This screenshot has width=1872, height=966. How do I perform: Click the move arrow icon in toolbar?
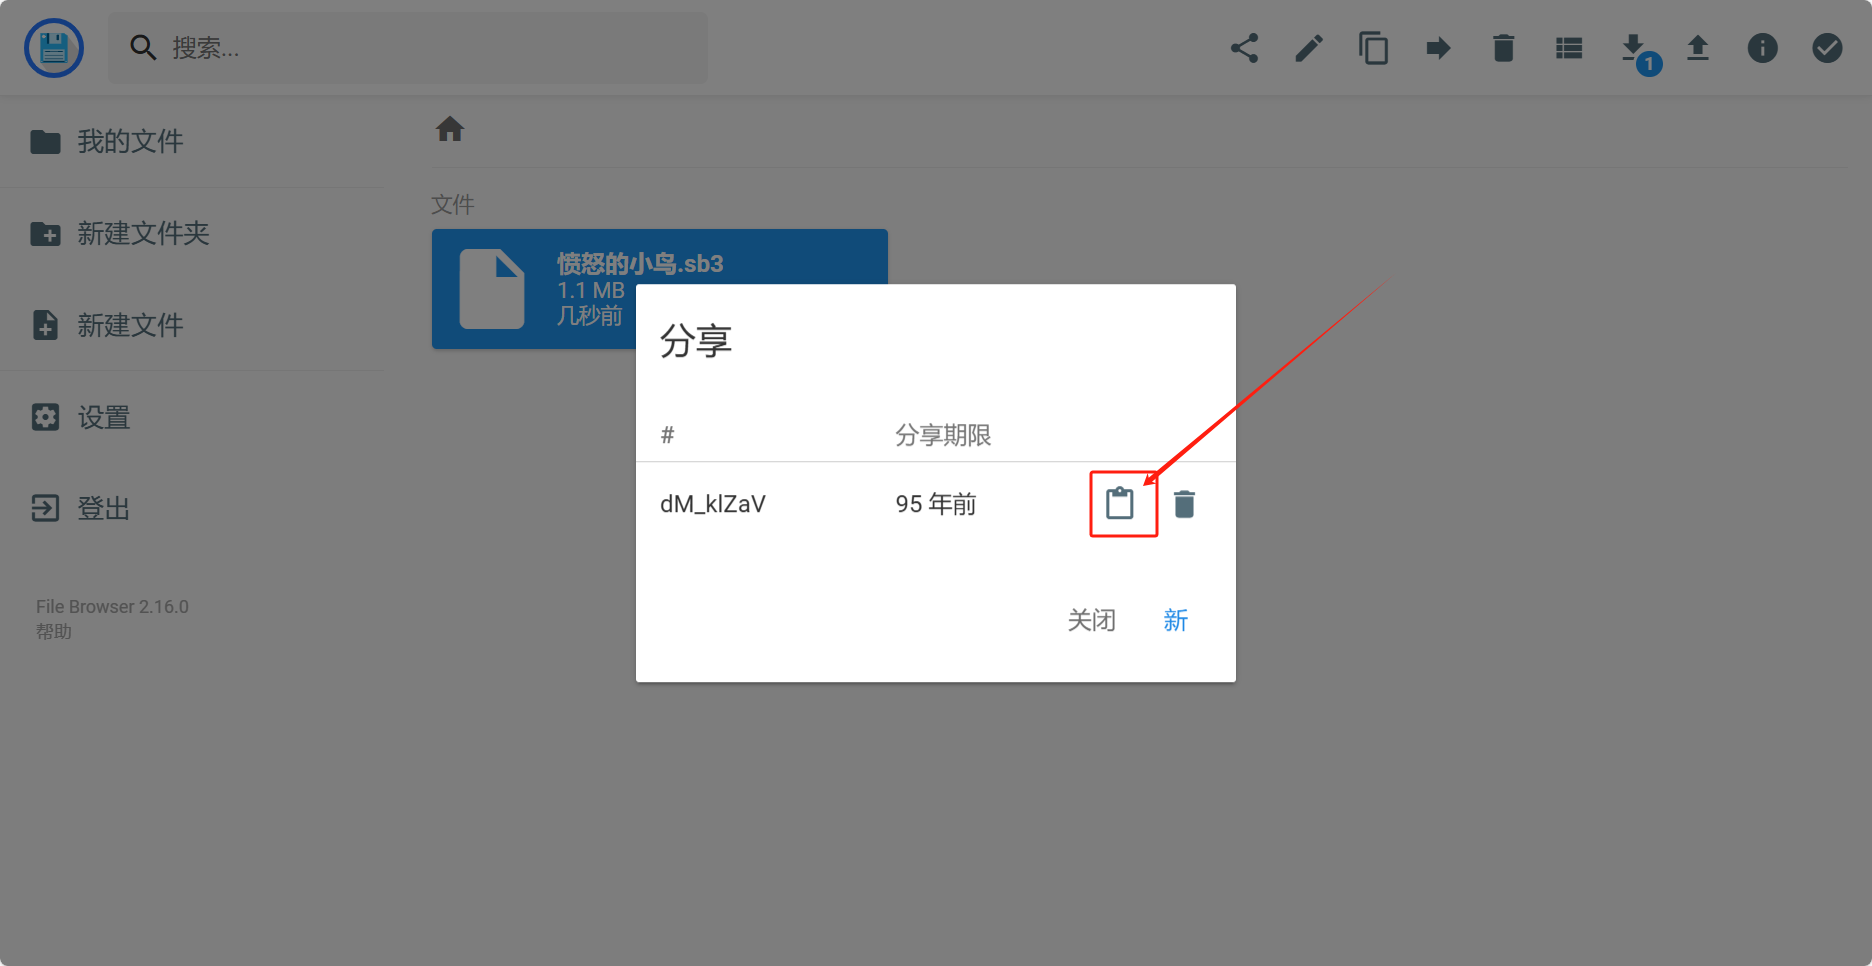[x=1438, y=48]
